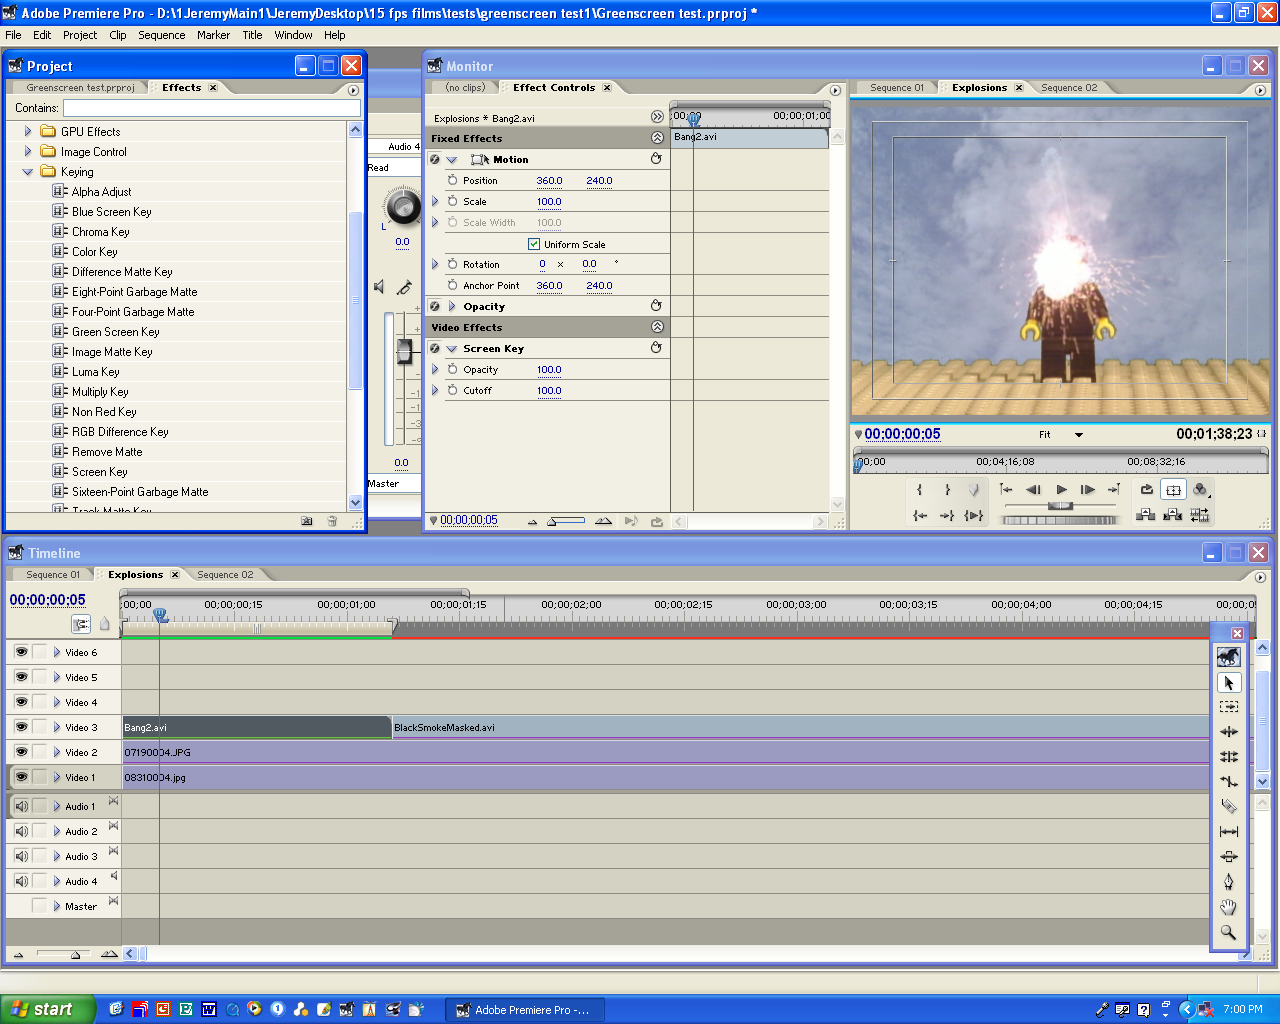1280x1024 pixels.
Task: Switch to Sequence 01 tab in Monitor
Action: click(897, 88)
